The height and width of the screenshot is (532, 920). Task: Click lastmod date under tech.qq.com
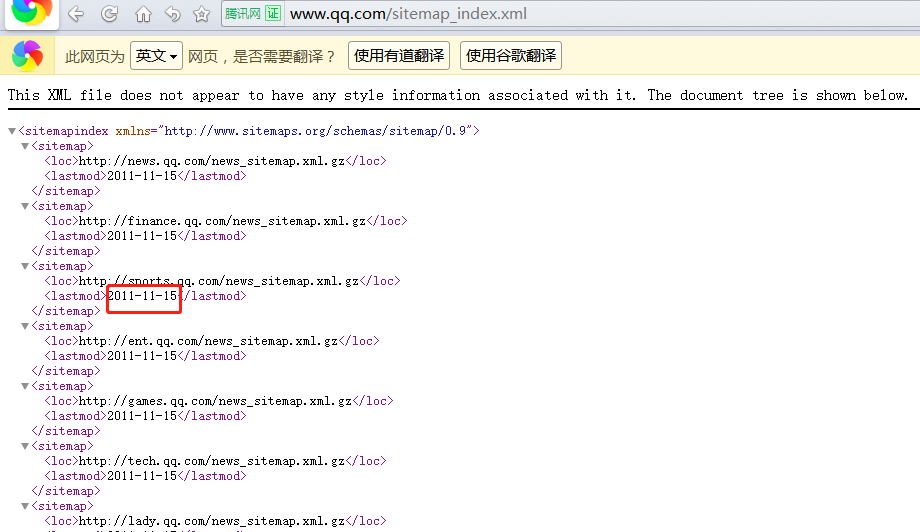pos(143,476)
